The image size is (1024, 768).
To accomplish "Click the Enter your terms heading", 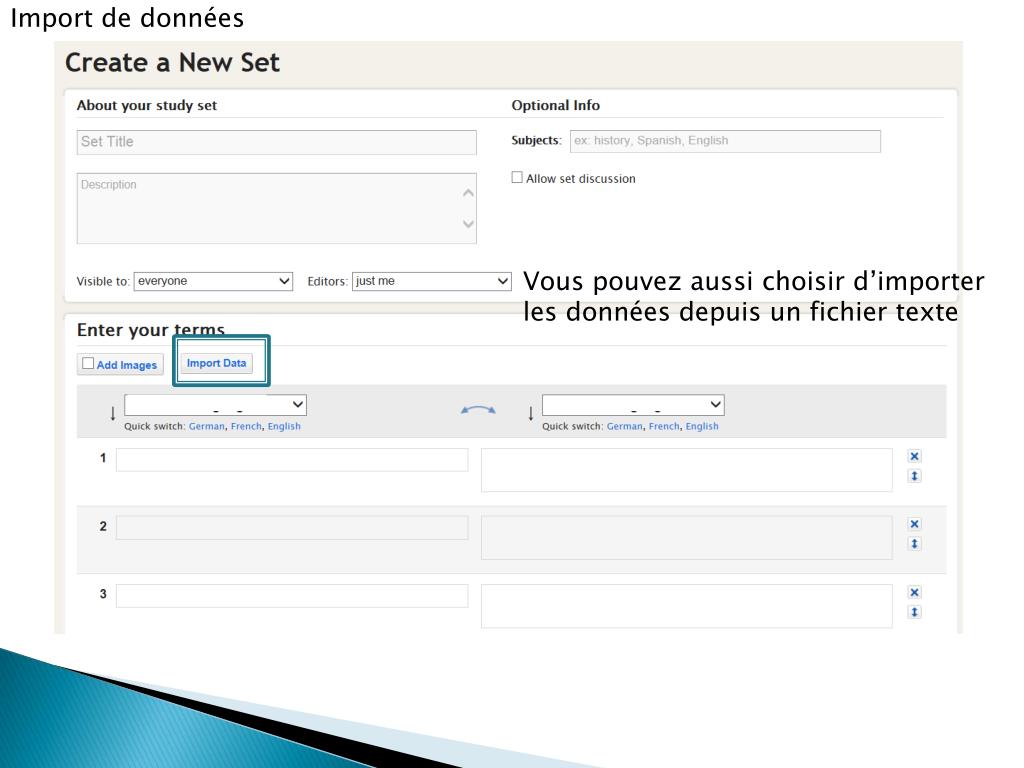I will coord(151,330).
